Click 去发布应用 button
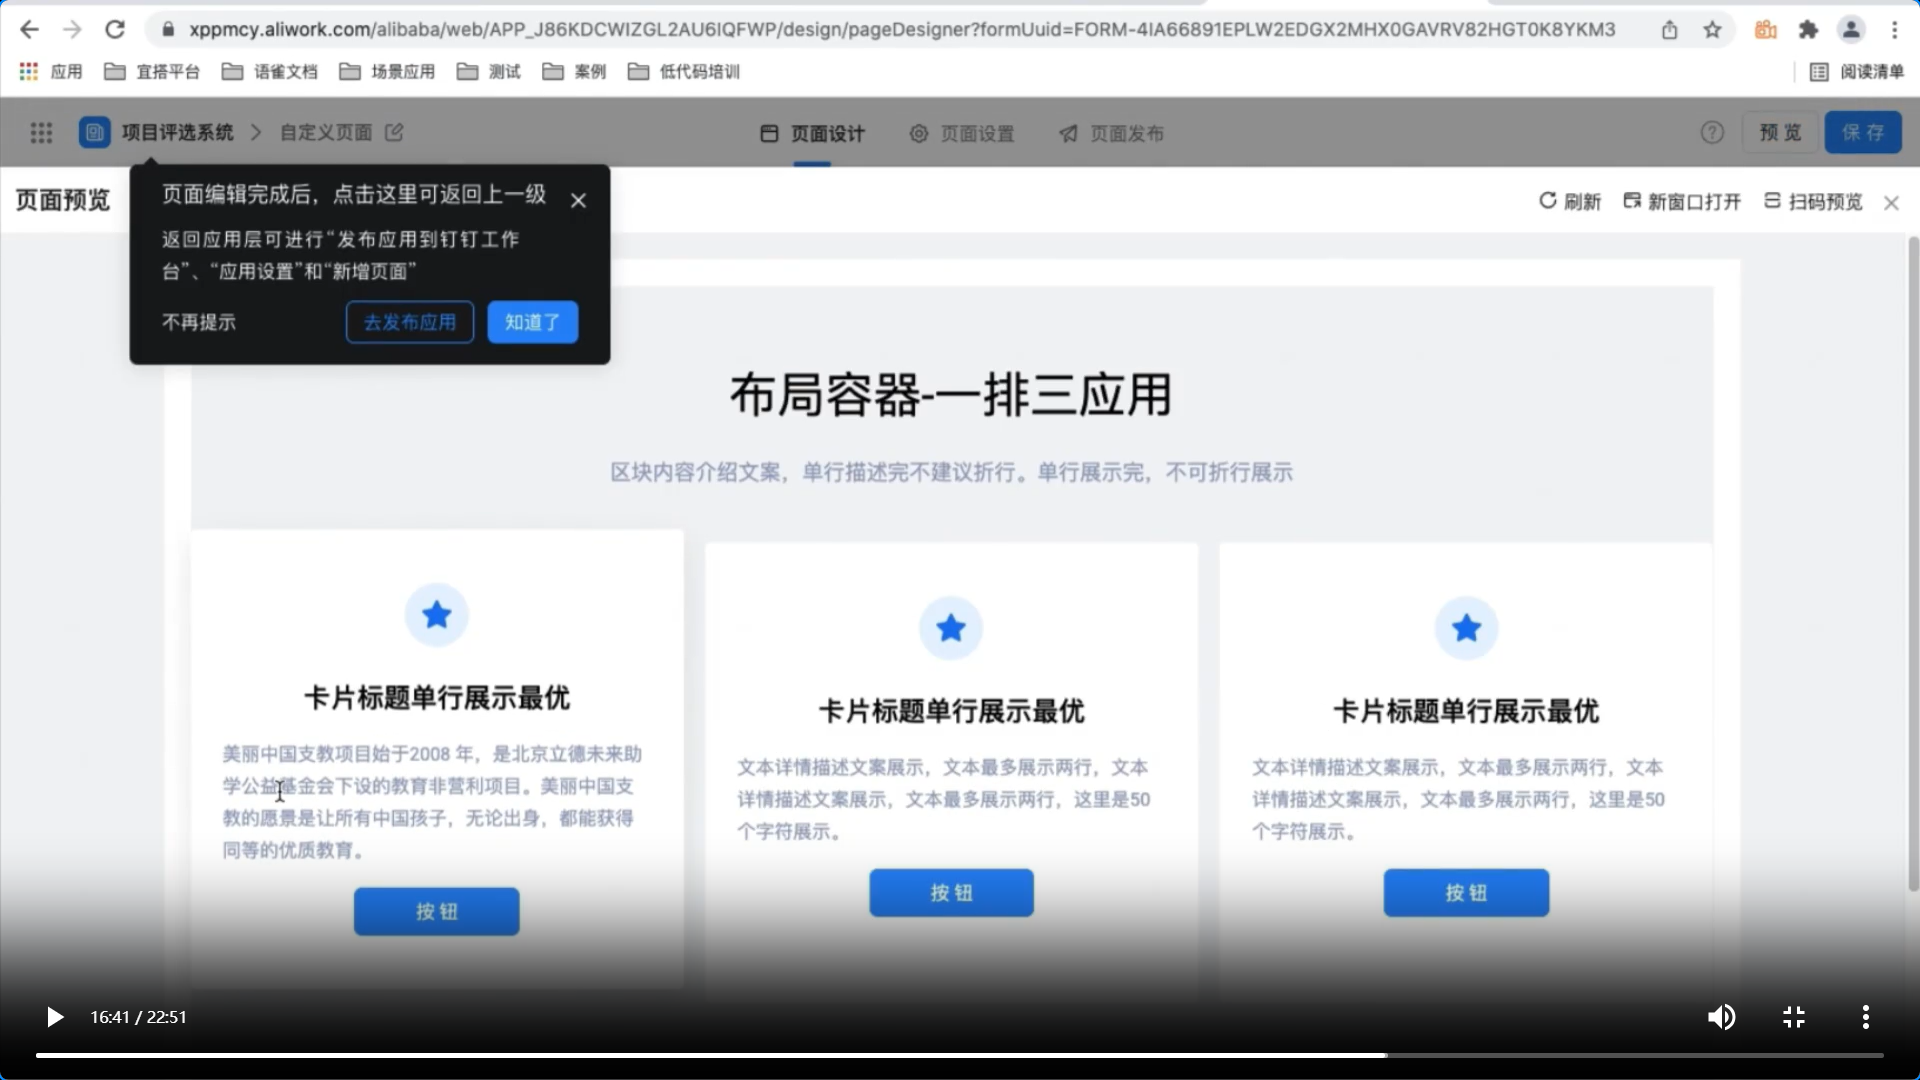This screenshot has height=1080, width=1920. tap(410, 322)
